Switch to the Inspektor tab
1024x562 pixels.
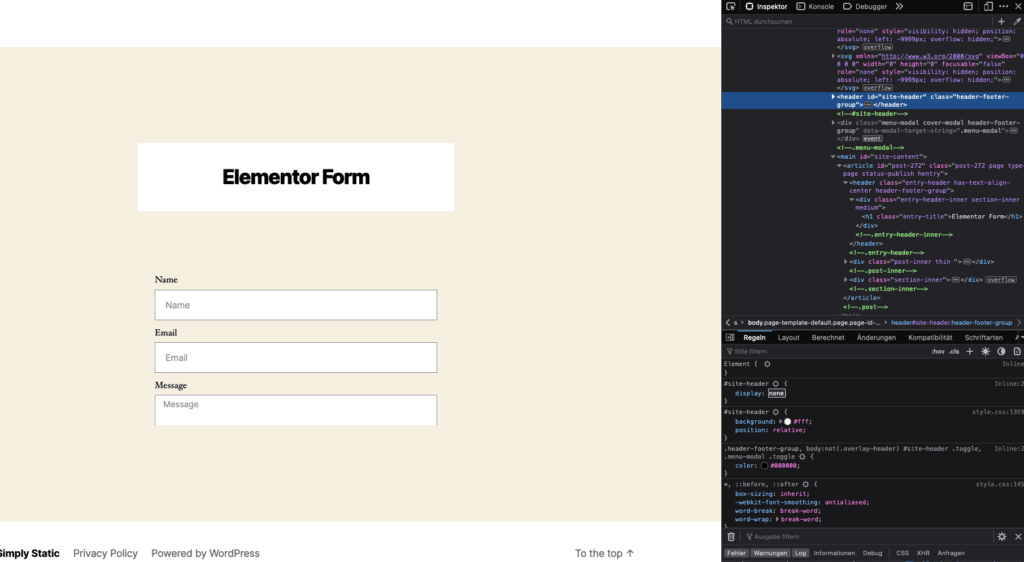pos(767,7)
